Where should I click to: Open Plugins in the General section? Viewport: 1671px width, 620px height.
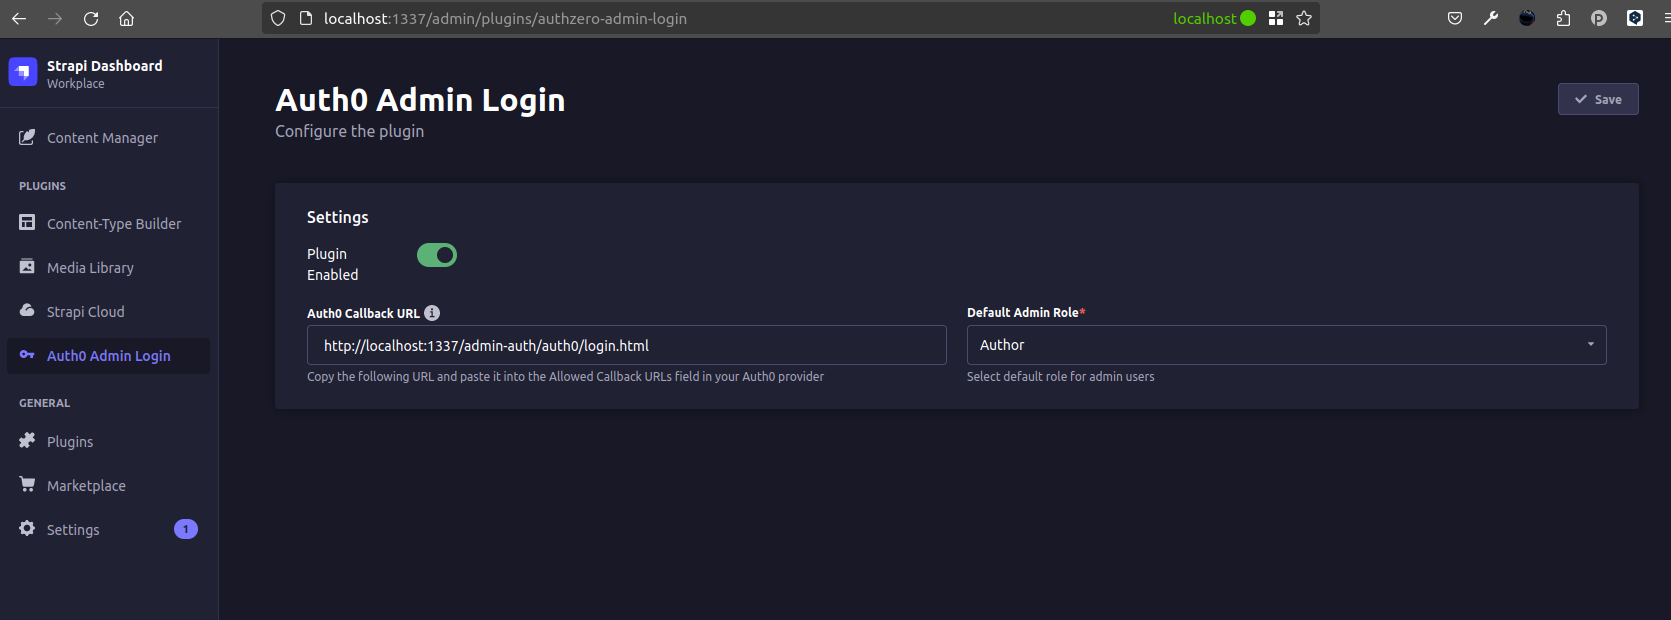pos(109,442)
